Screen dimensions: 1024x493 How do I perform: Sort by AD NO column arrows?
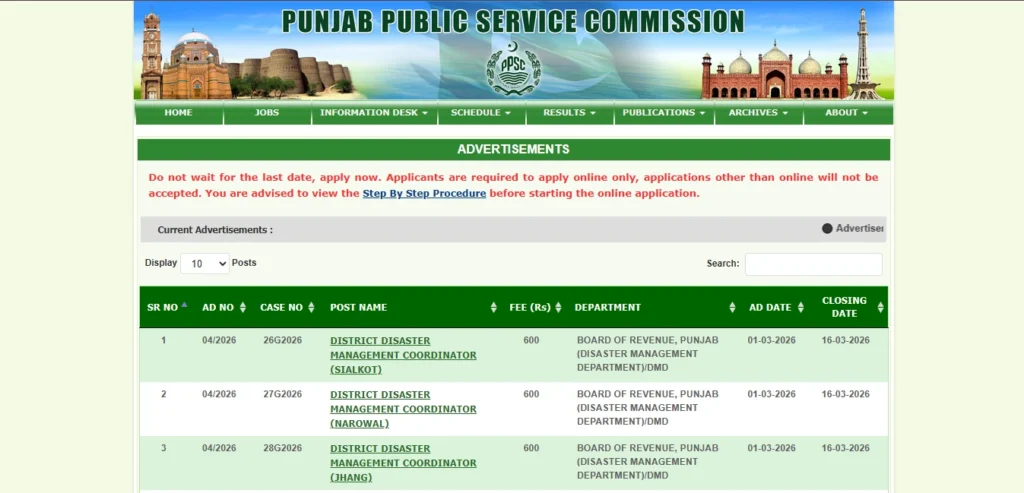tap(243, 308)
